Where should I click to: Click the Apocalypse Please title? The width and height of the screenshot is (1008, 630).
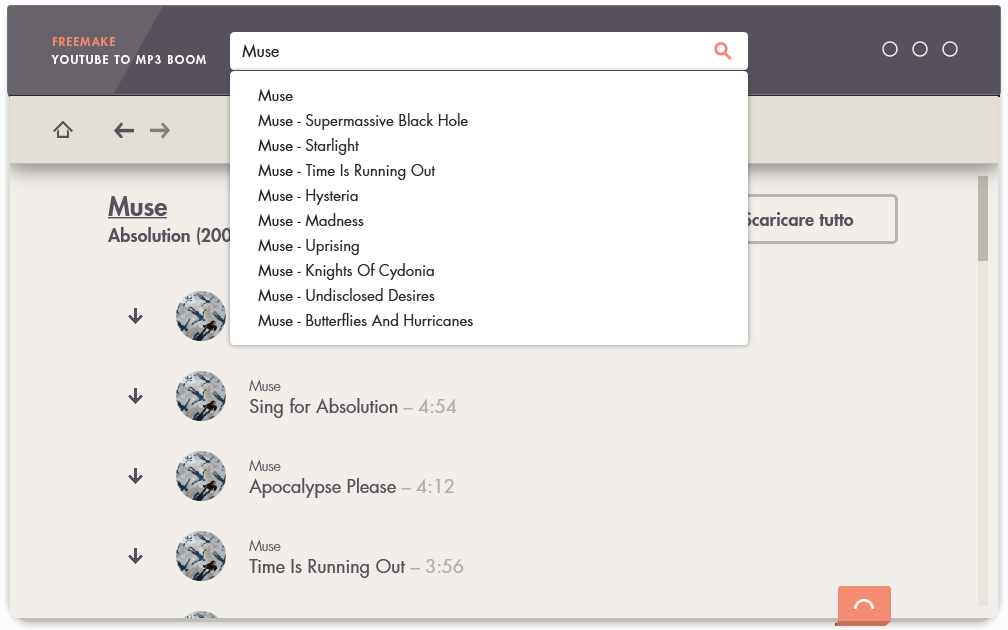click(322, 487)
